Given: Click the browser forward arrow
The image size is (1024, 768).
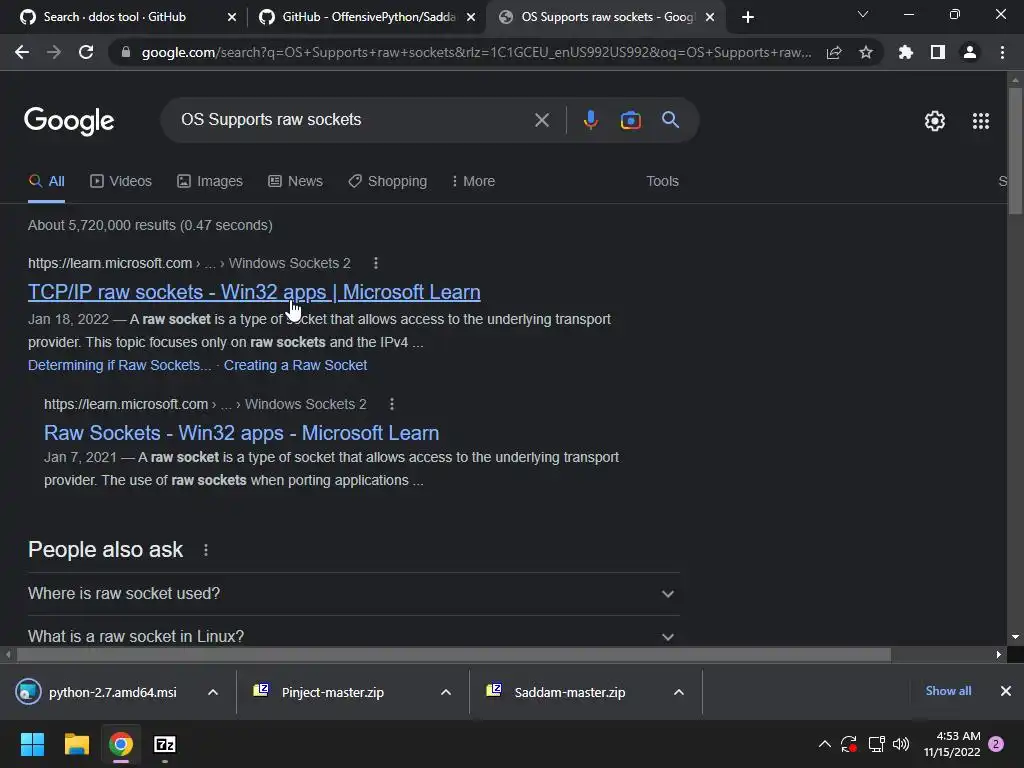Looking at the screenshot, I should click(x=54, y=52).
